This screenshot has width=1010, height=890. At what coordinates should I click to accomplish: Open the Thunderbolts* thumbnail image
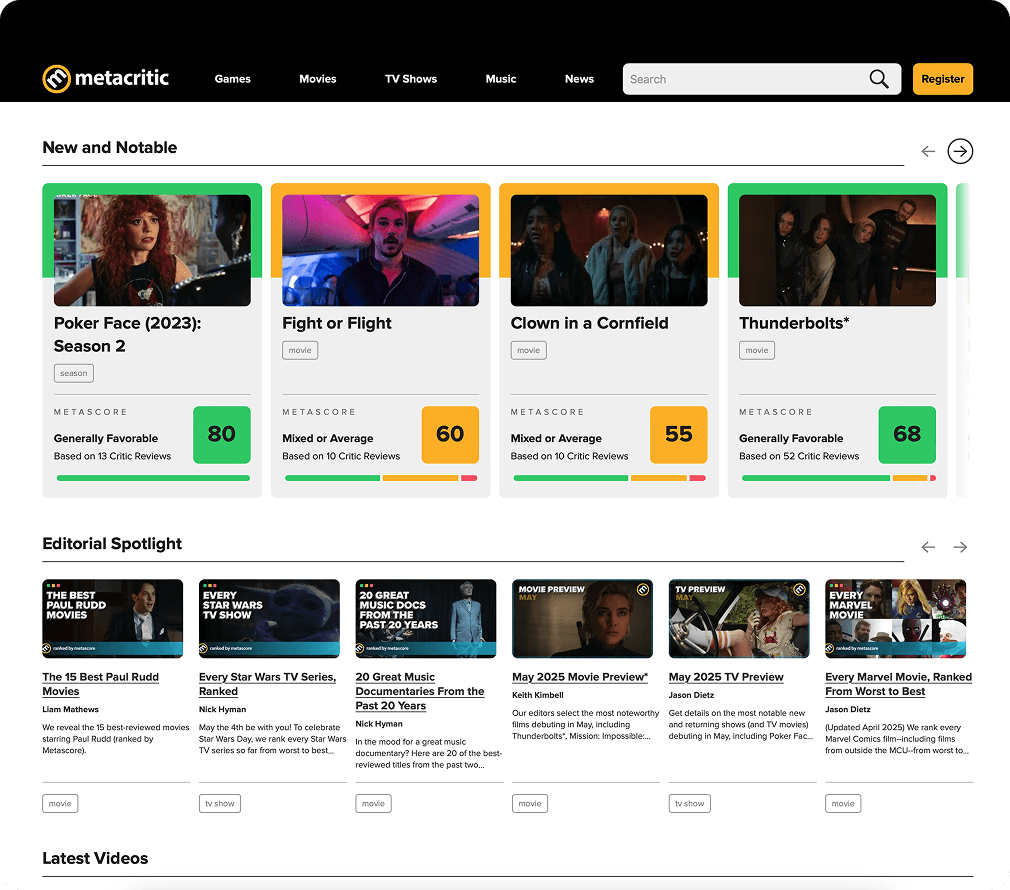837,250
